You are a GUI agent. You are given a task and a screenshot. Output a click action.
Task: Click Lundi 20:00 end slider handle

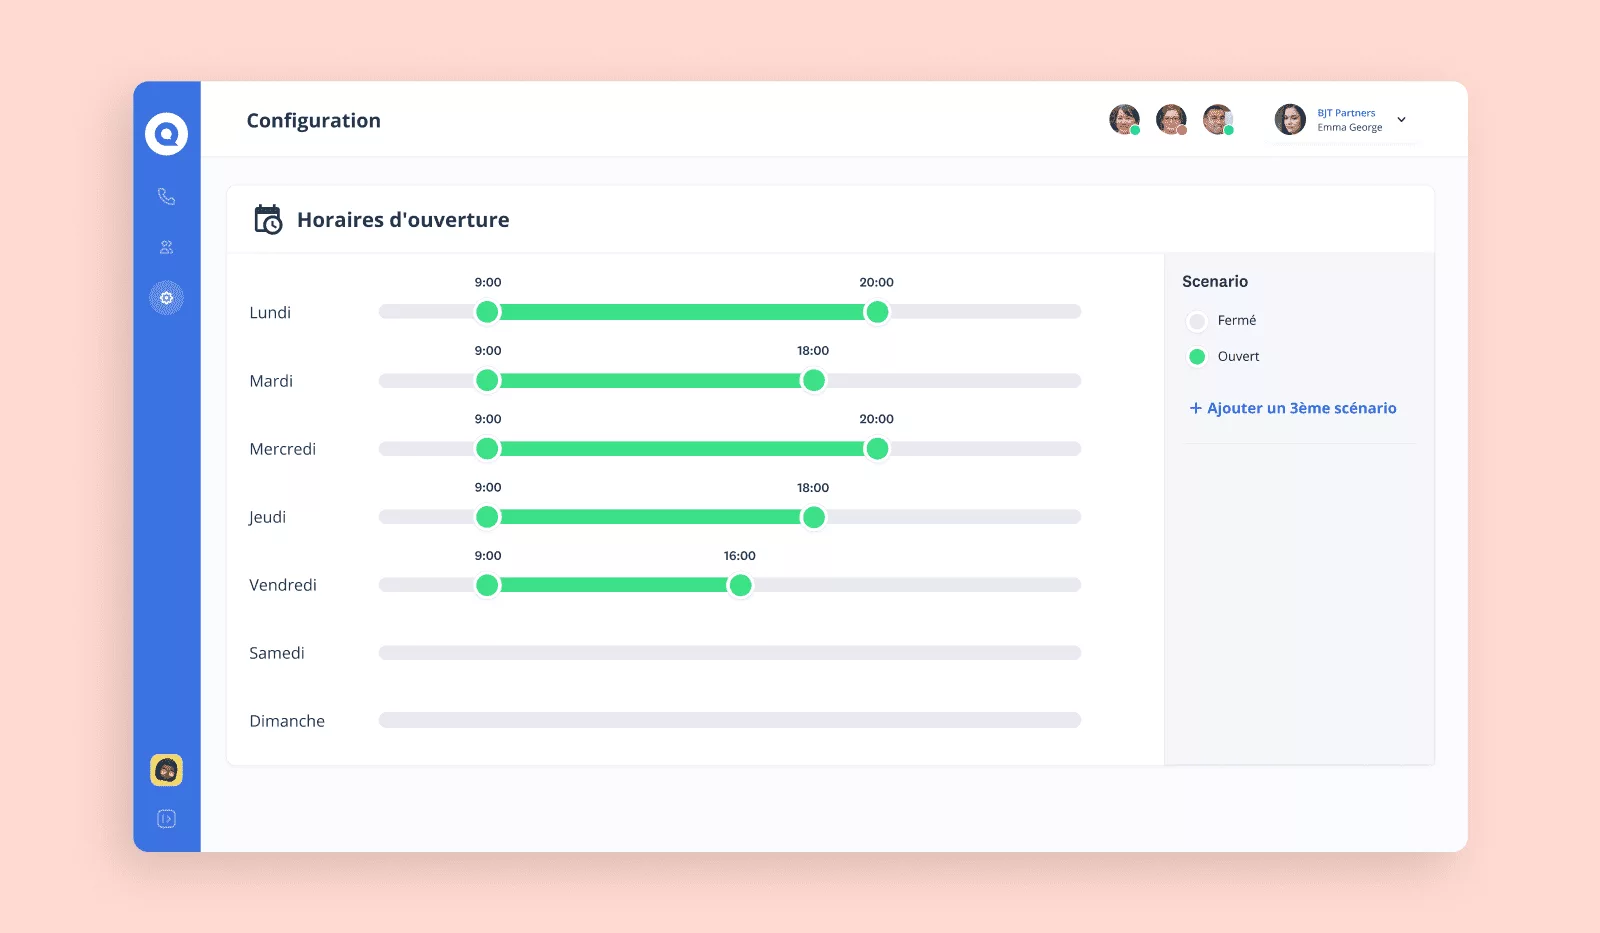coord(877,312)
